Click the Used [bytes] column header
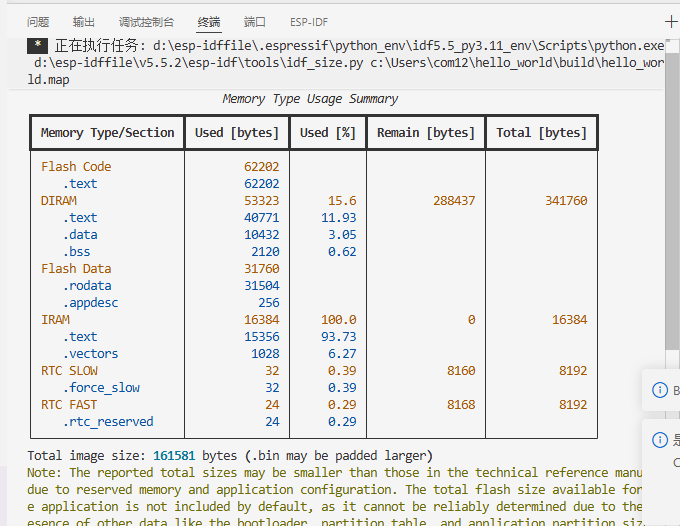Viewport: 680px width, 526px height. pos(237,132)
